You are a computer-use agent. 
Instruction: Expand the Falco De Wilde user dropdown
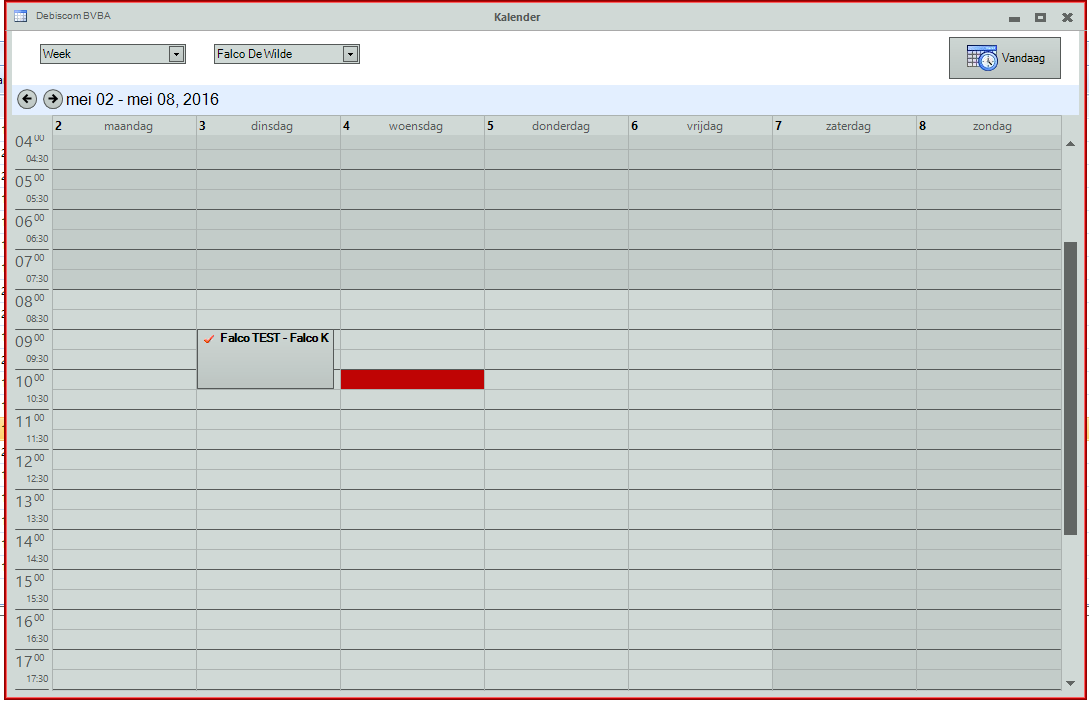pos(350,54)
